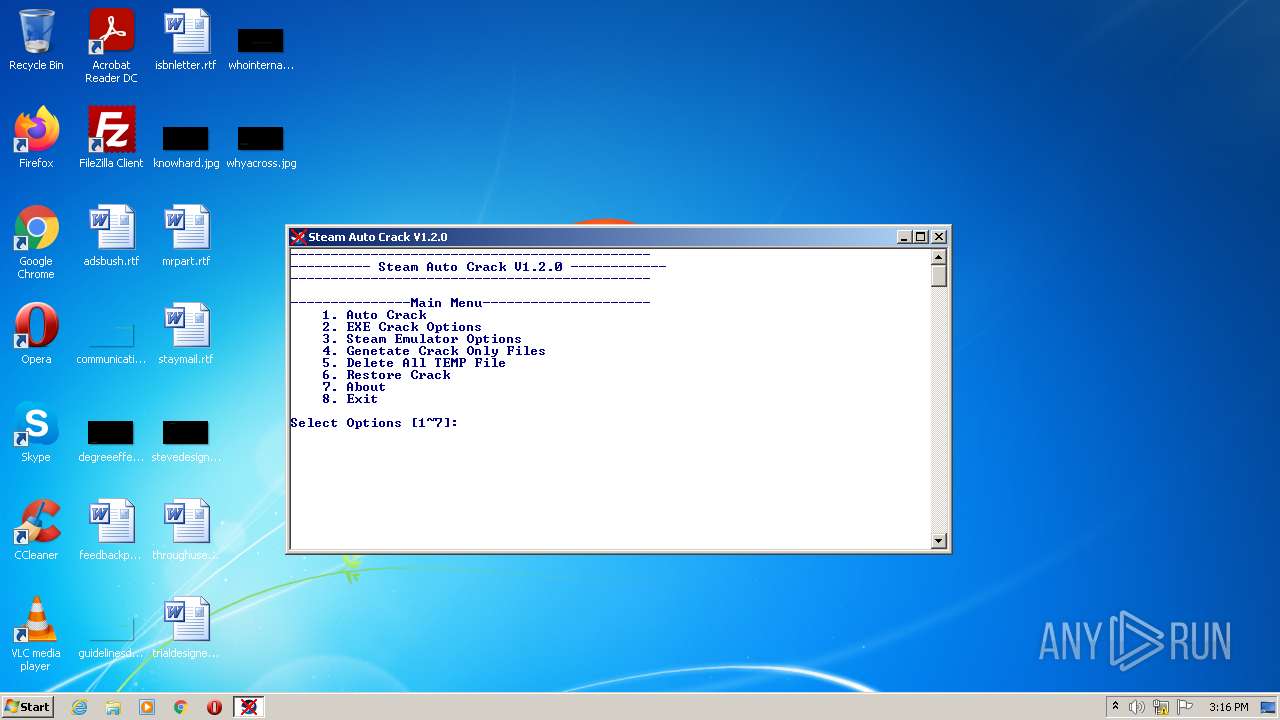
Task: Launch Opera browser shortcut
Action: point(36,334)
